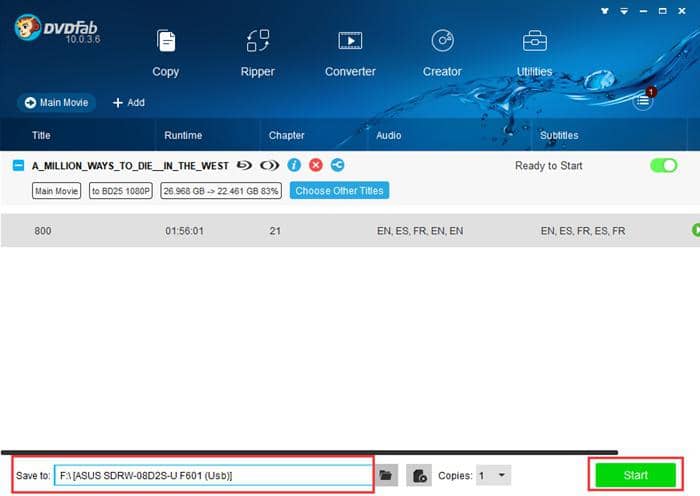This screenshot has height=496, width=700.
Task: Click the Chapter column header
Action: click(286, 135)
